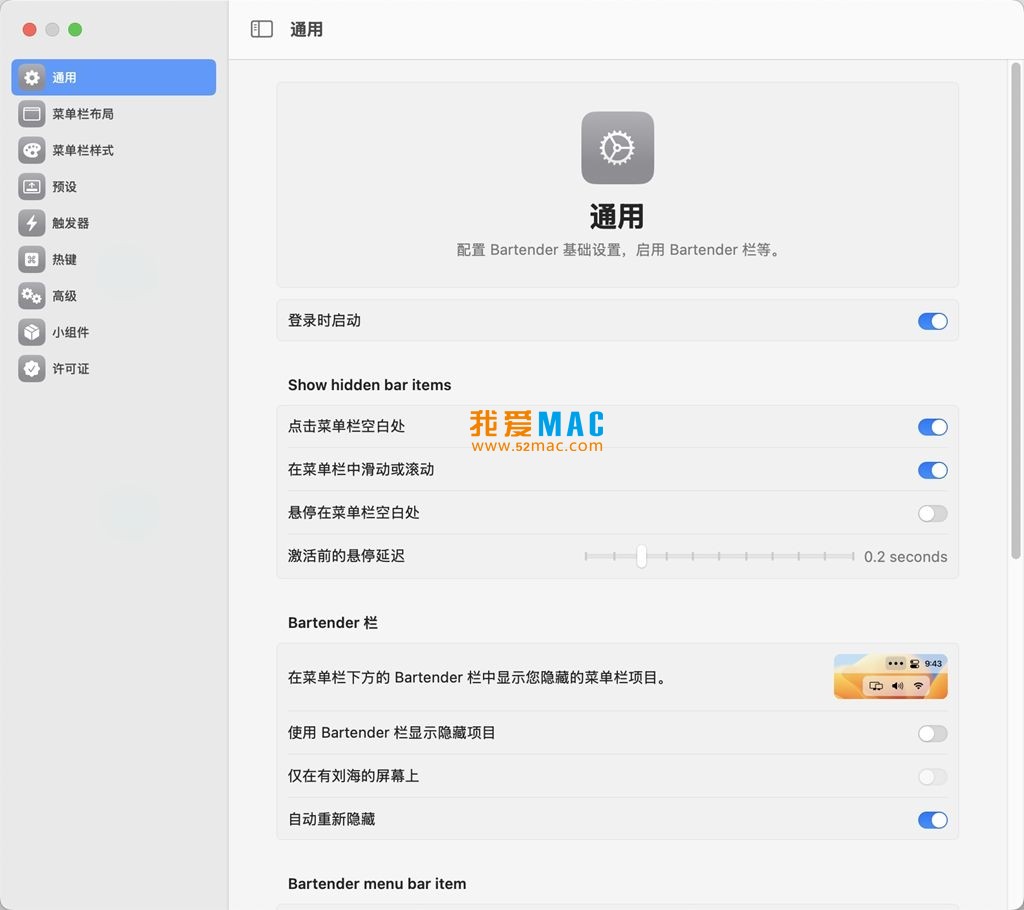Turn off 自动重新隐藏 toggle
Screen dimensions: 1024x910
pos(932,820)
